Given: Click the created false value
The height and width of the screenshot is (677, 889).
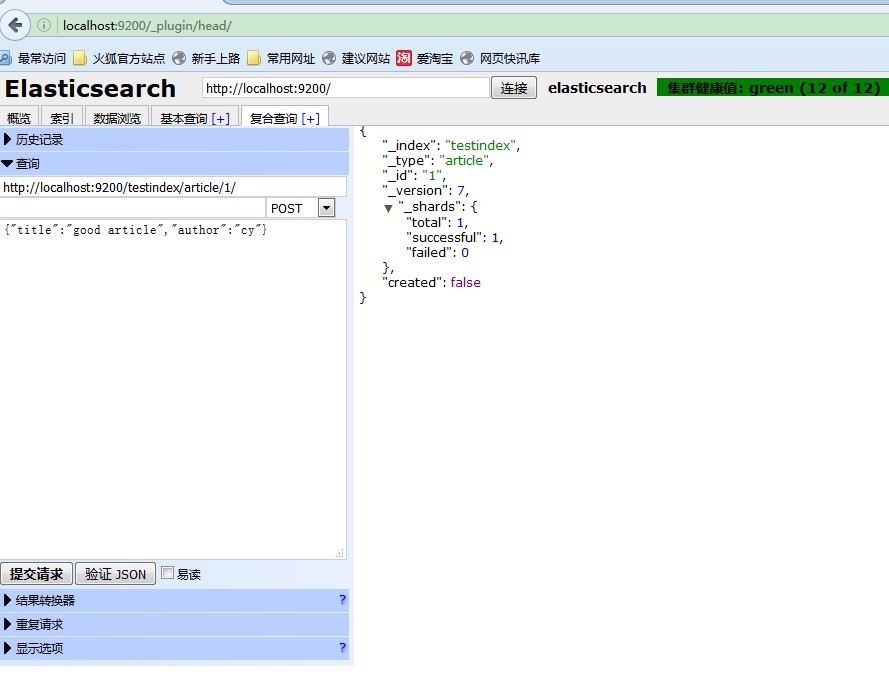Looking at the screenshot, I should [465, 282].
